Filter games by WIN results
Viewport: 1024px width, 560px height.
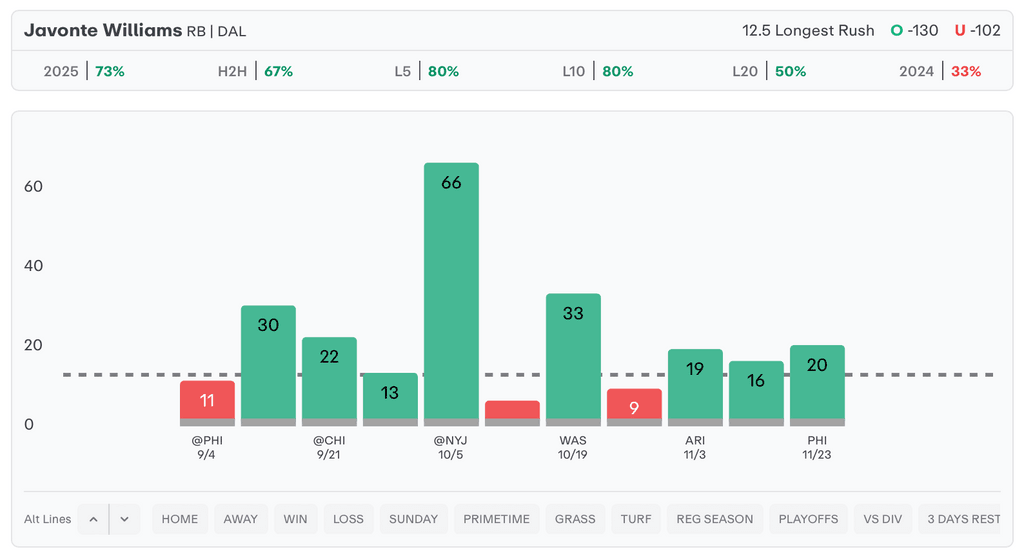coord(296,519)
